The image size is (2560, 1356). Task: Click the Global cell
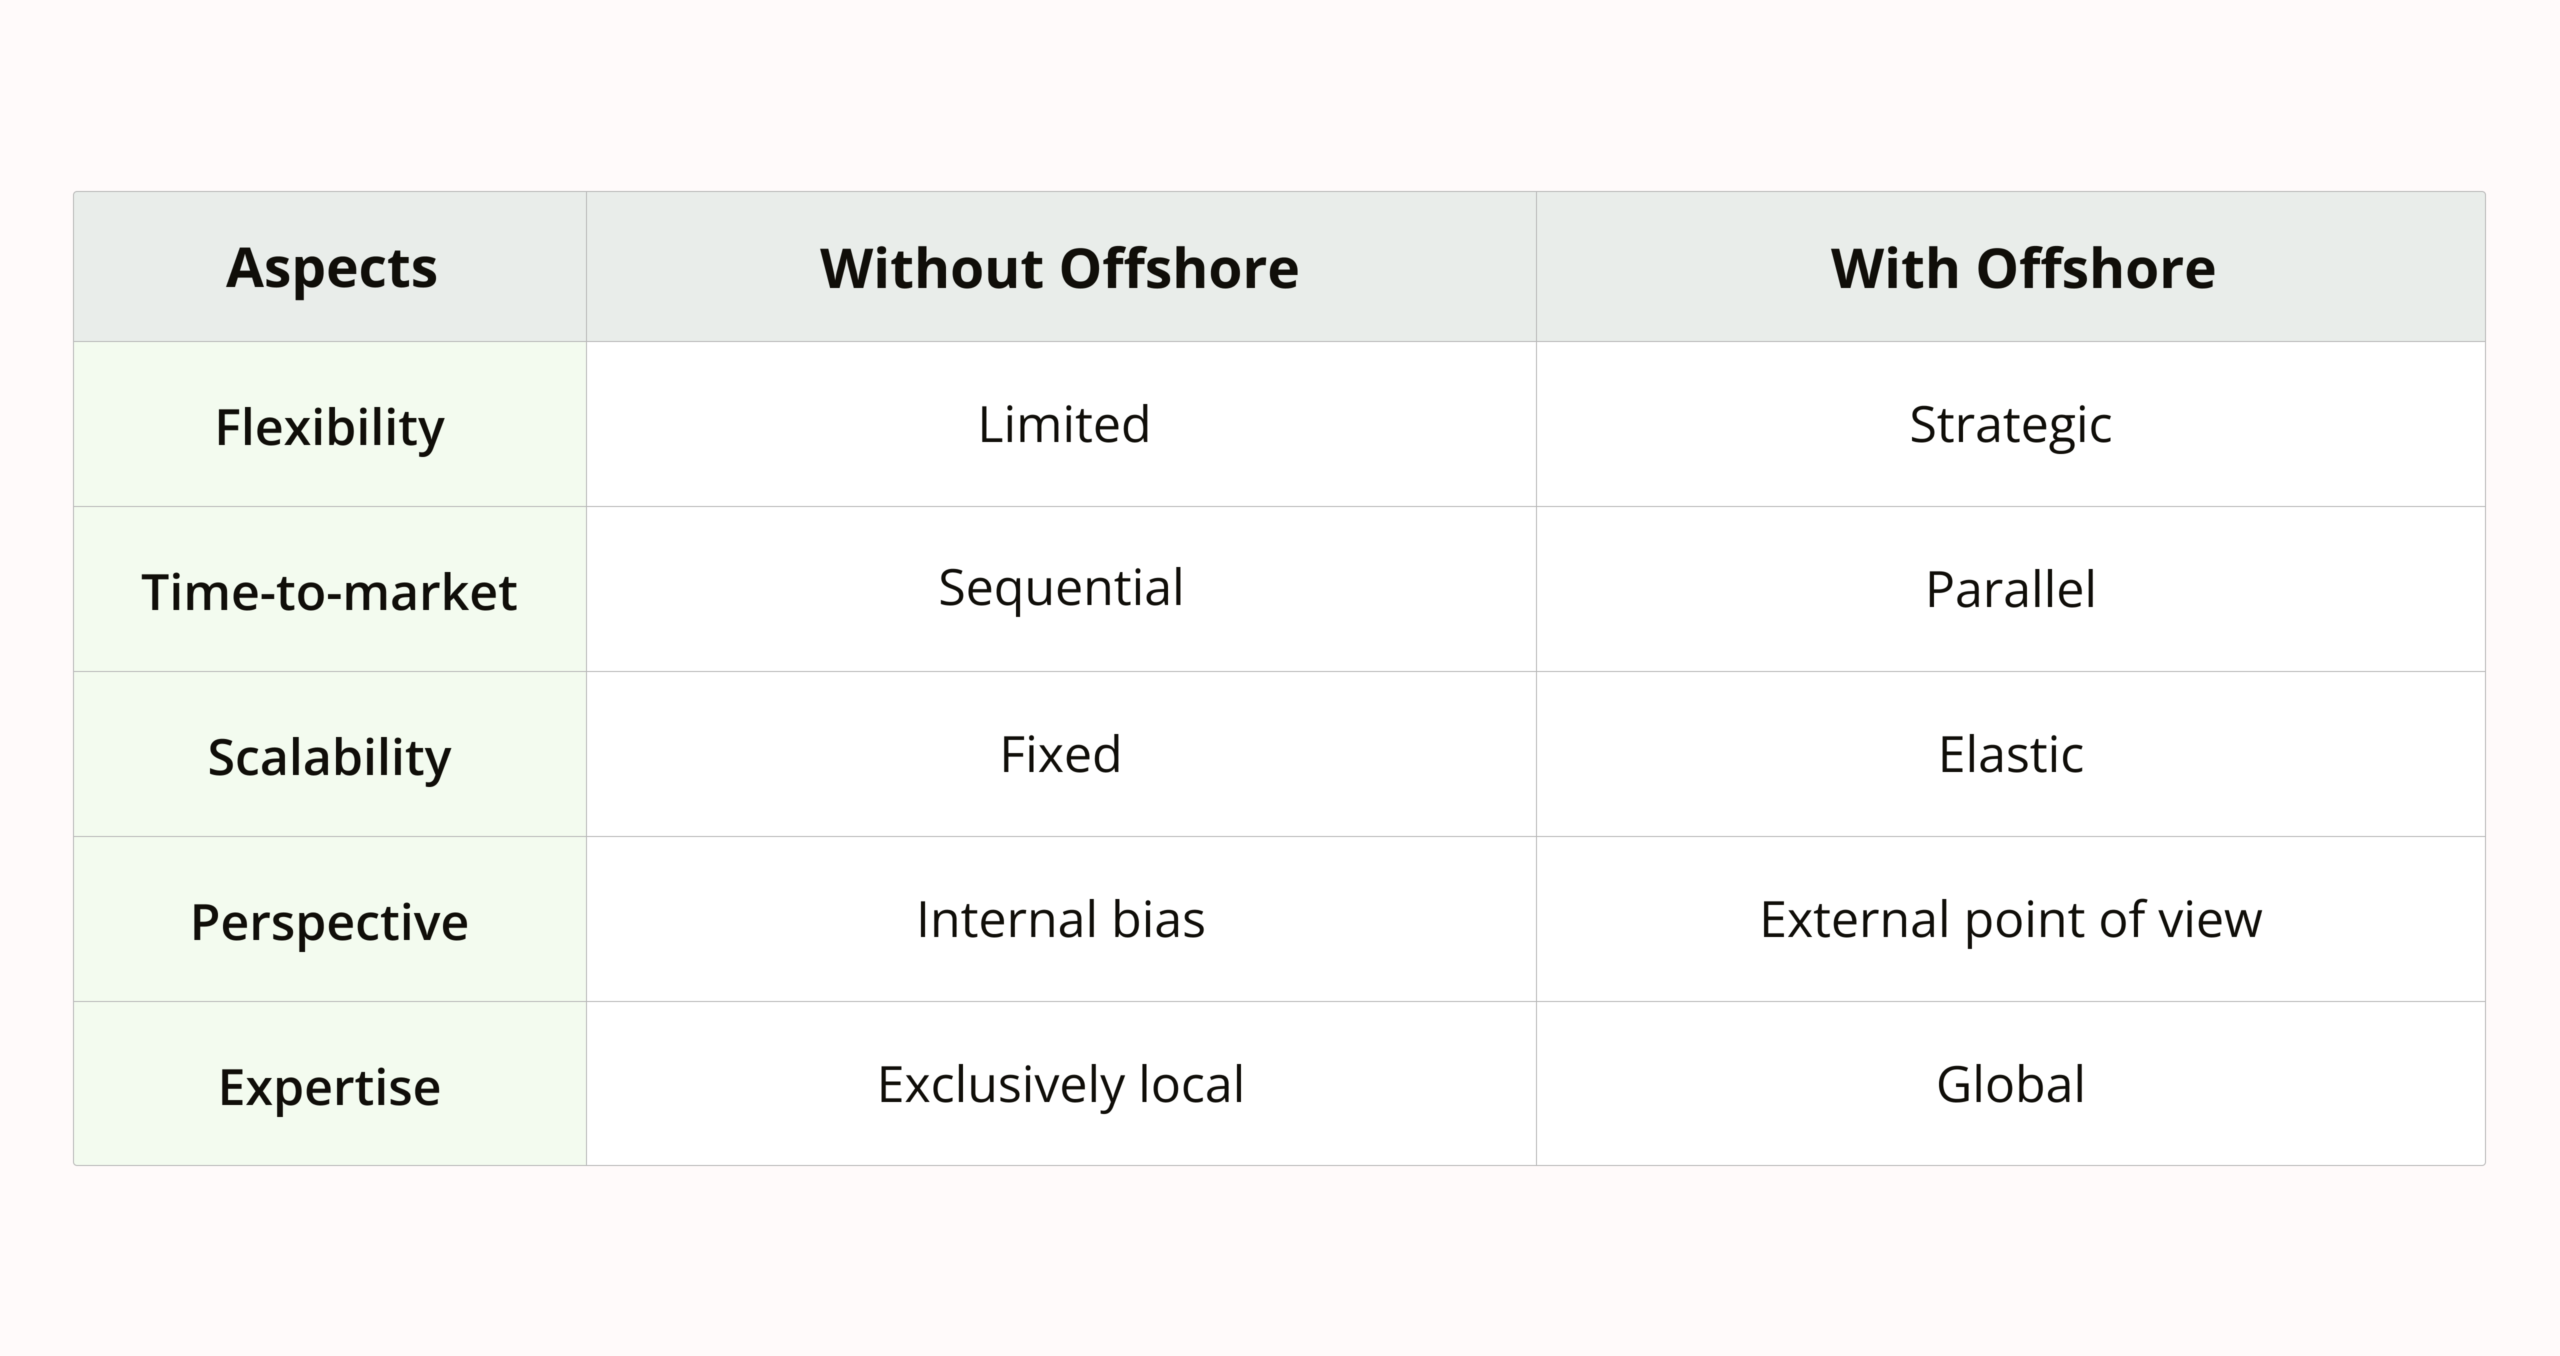point(2010,1084)
